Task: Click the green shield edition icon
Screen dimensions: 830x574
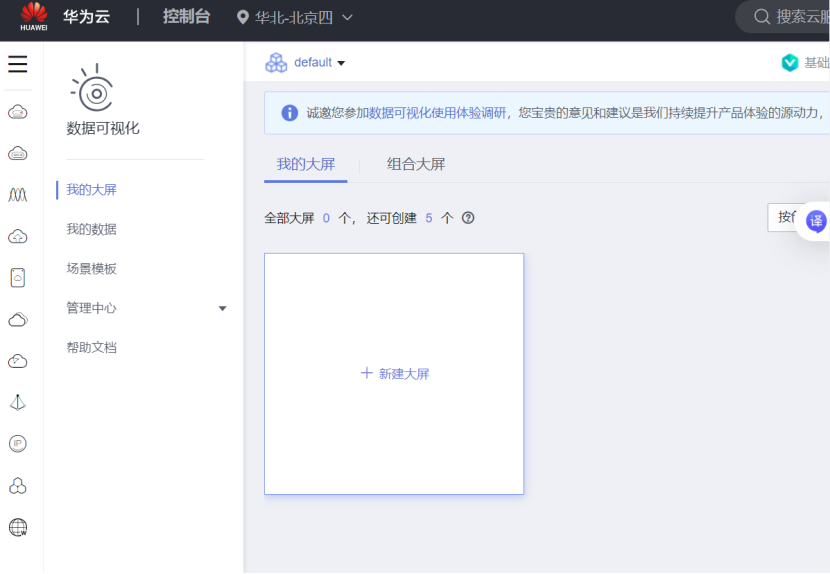Action: click(790, 62)
